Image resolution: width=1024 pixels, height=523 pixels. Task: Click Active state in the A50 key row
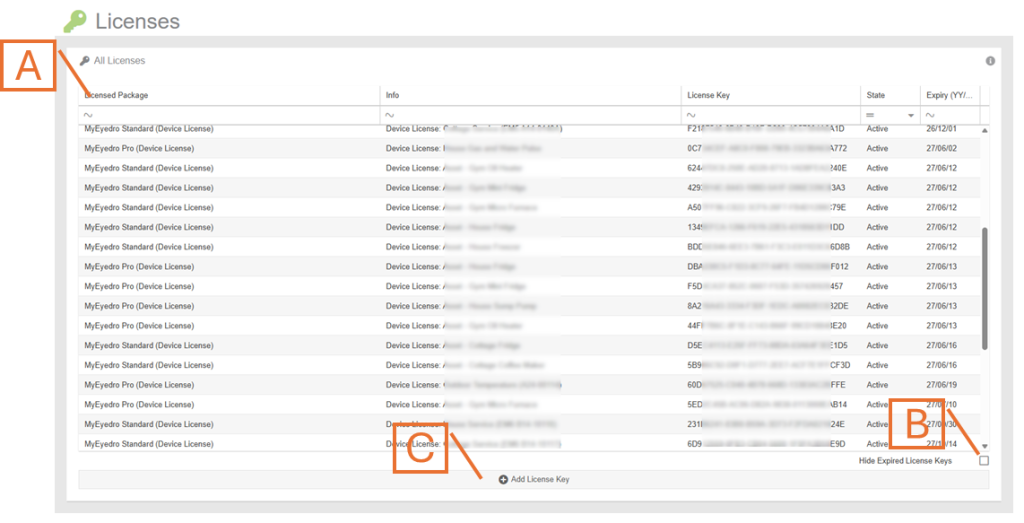click(x=877, y=208)
